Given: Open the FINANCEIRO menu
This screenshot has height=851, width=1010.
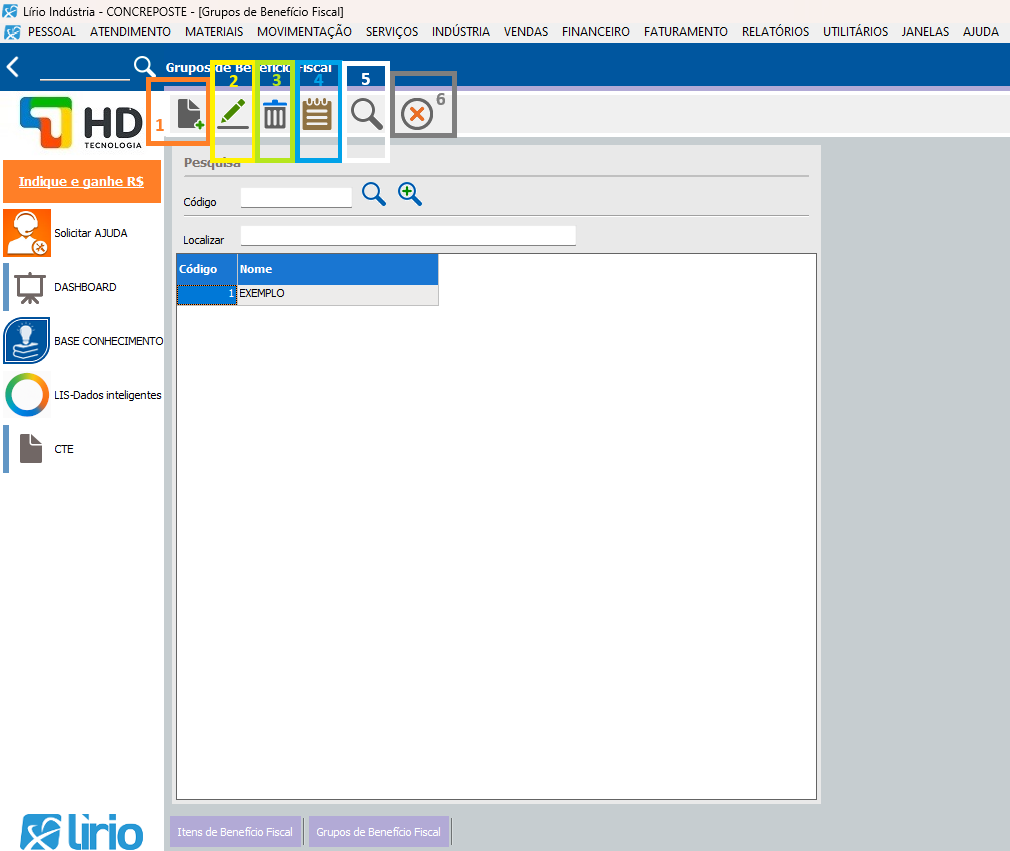Looking at the screenshot, I should 595,31.
